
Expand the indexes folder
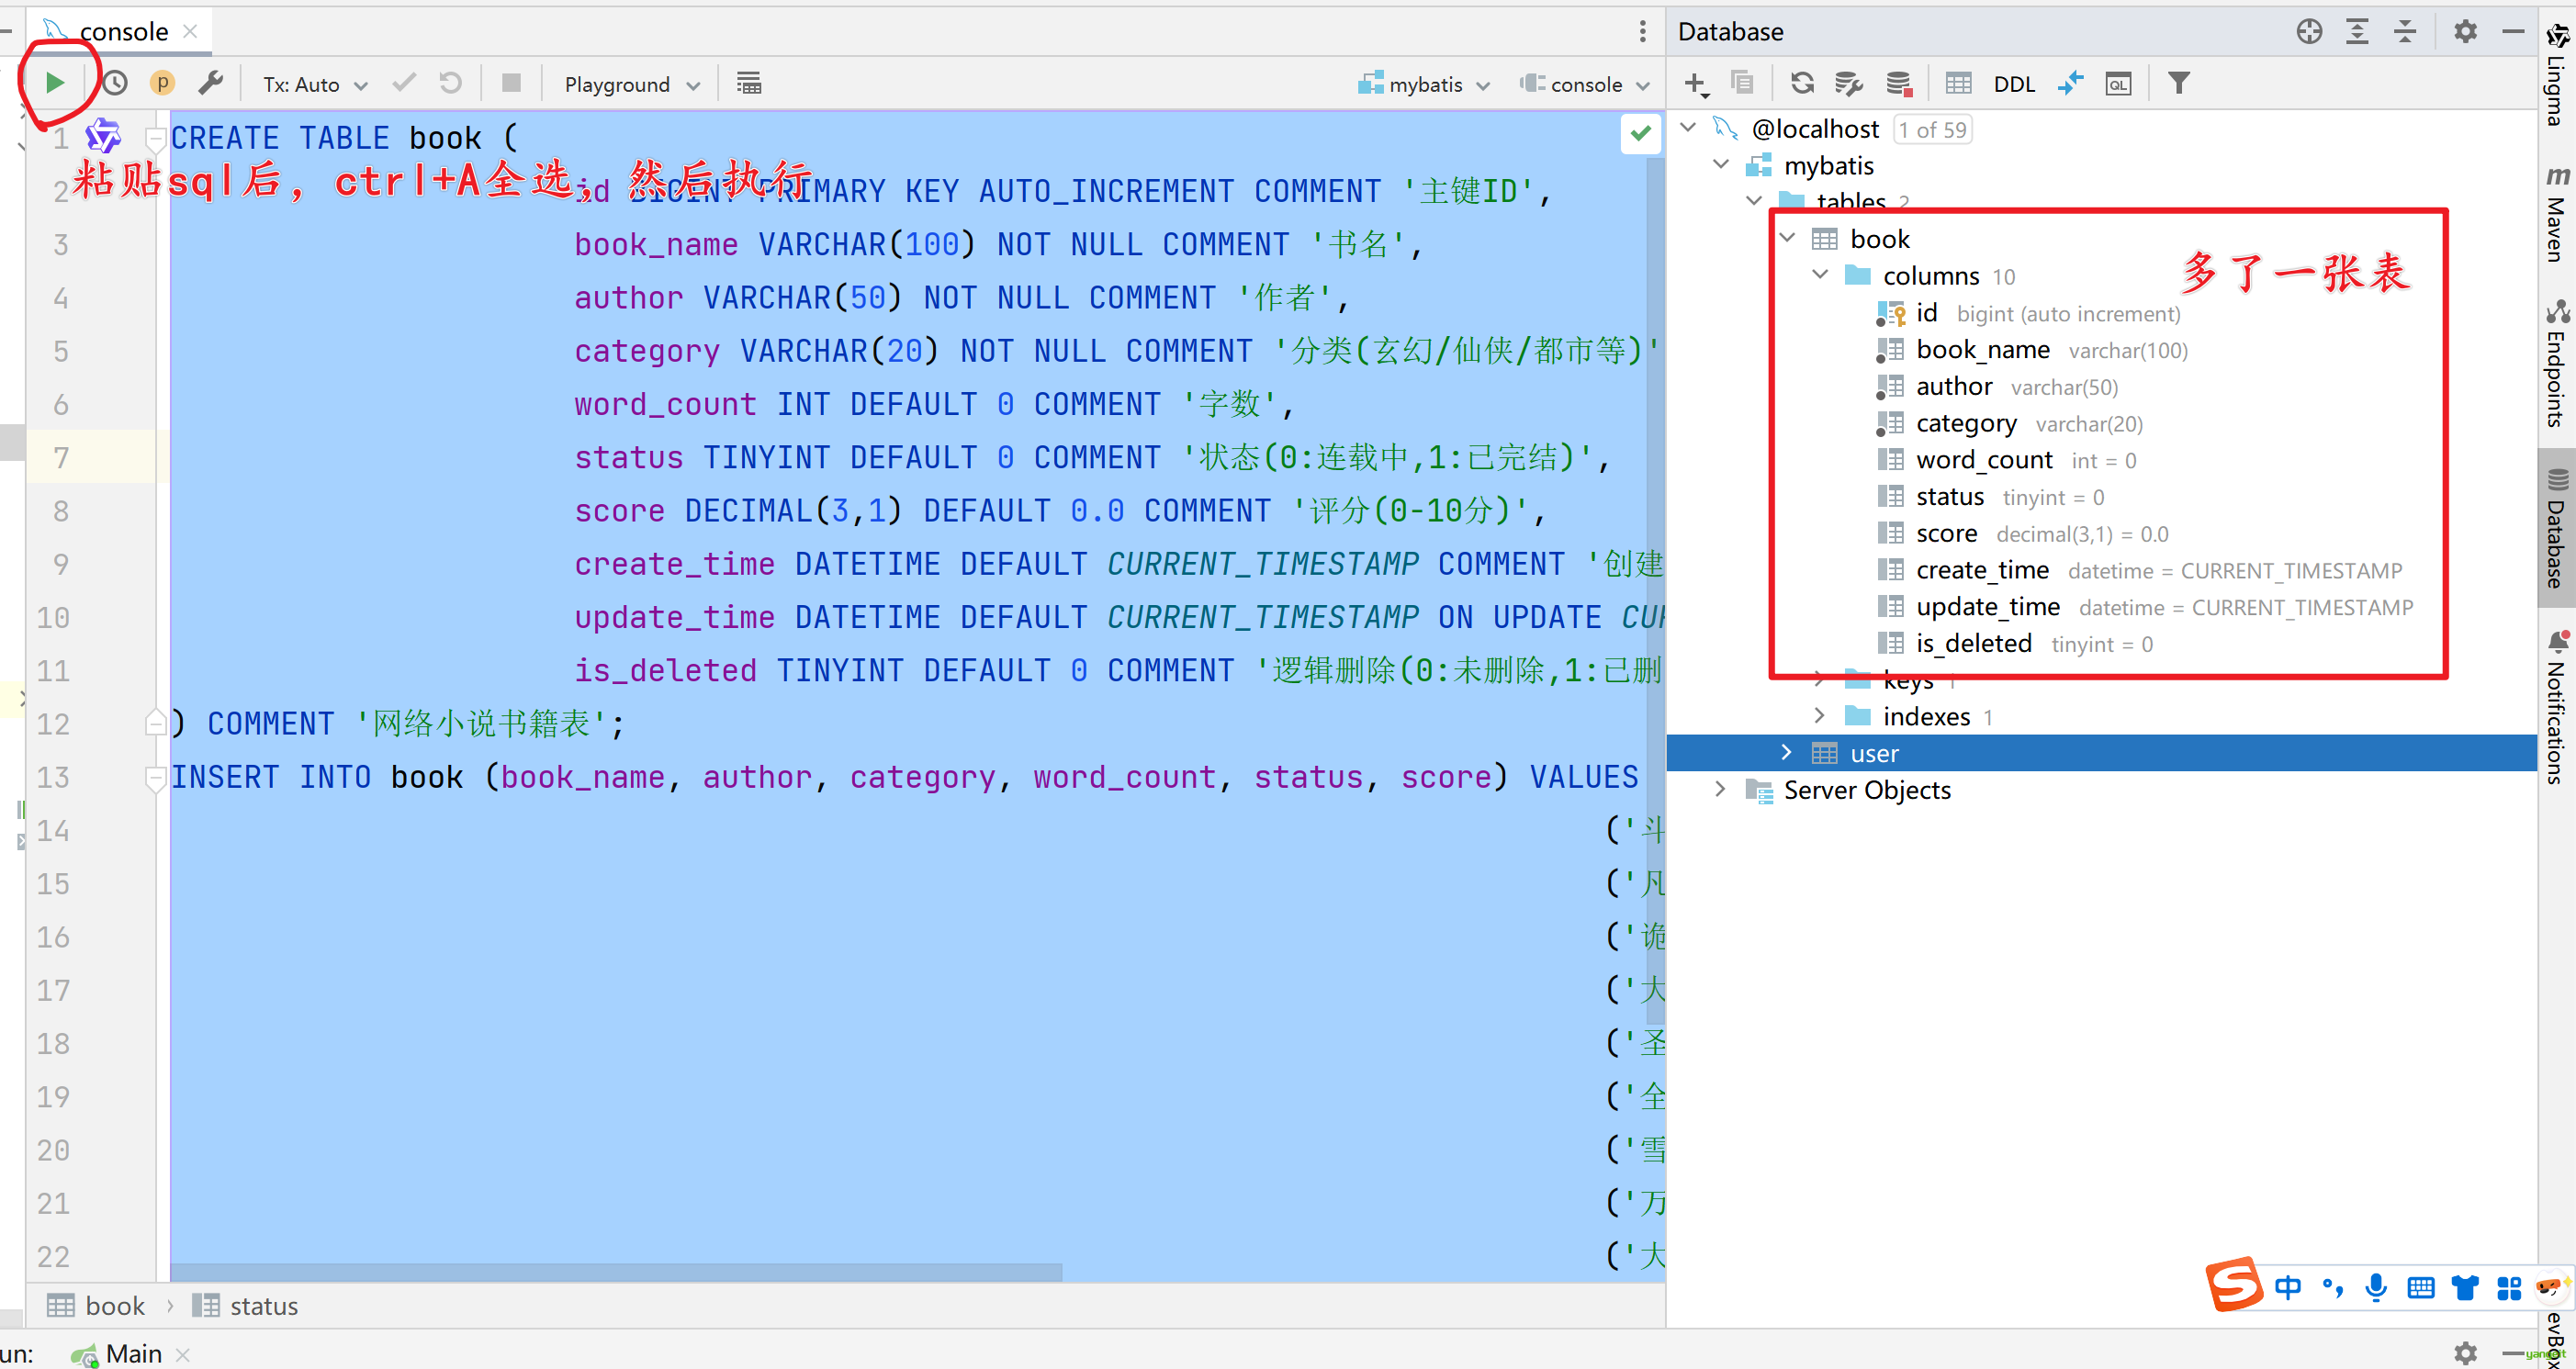[x=1820, y=716]
